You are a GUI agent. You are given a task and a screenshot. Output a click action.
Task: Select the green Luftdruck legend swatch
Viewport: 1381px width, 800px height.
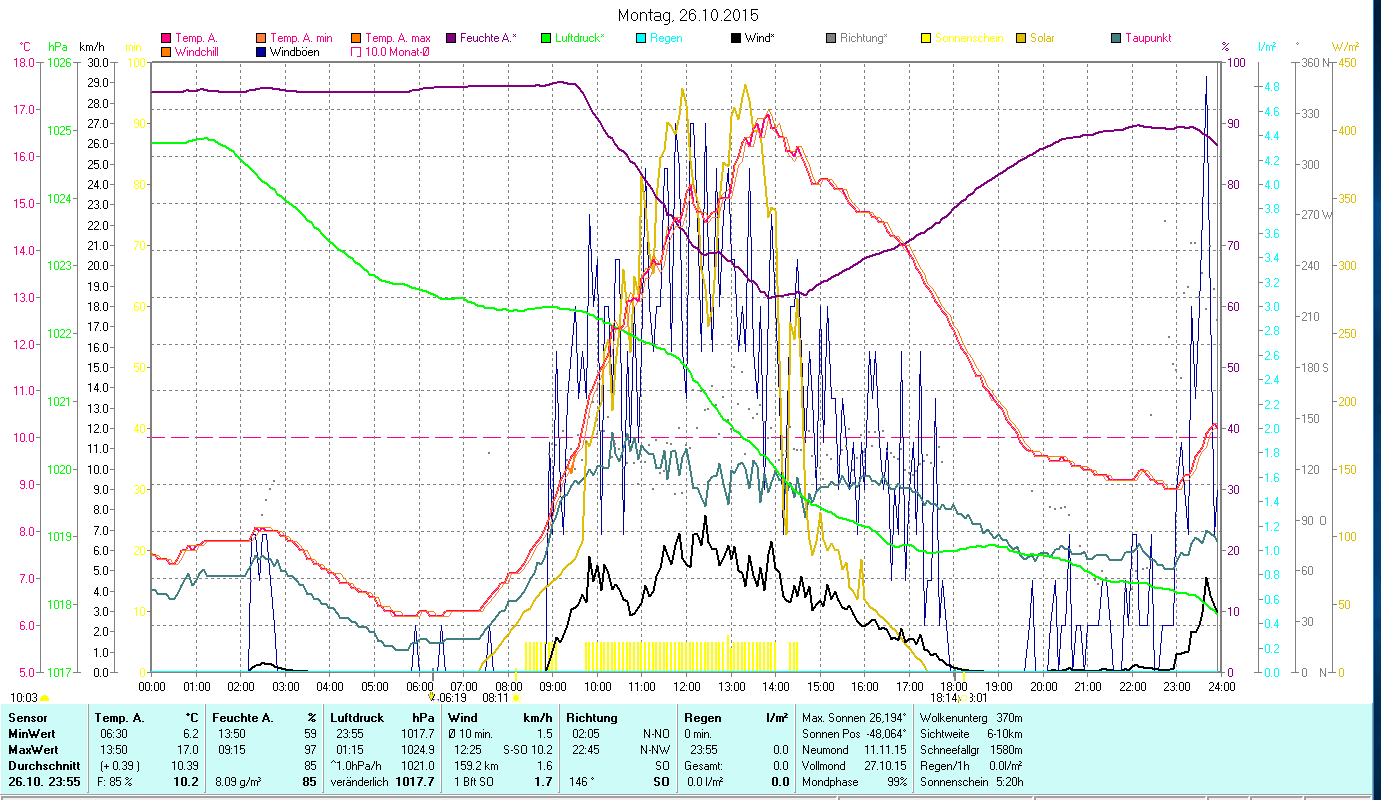click(546, 38)
